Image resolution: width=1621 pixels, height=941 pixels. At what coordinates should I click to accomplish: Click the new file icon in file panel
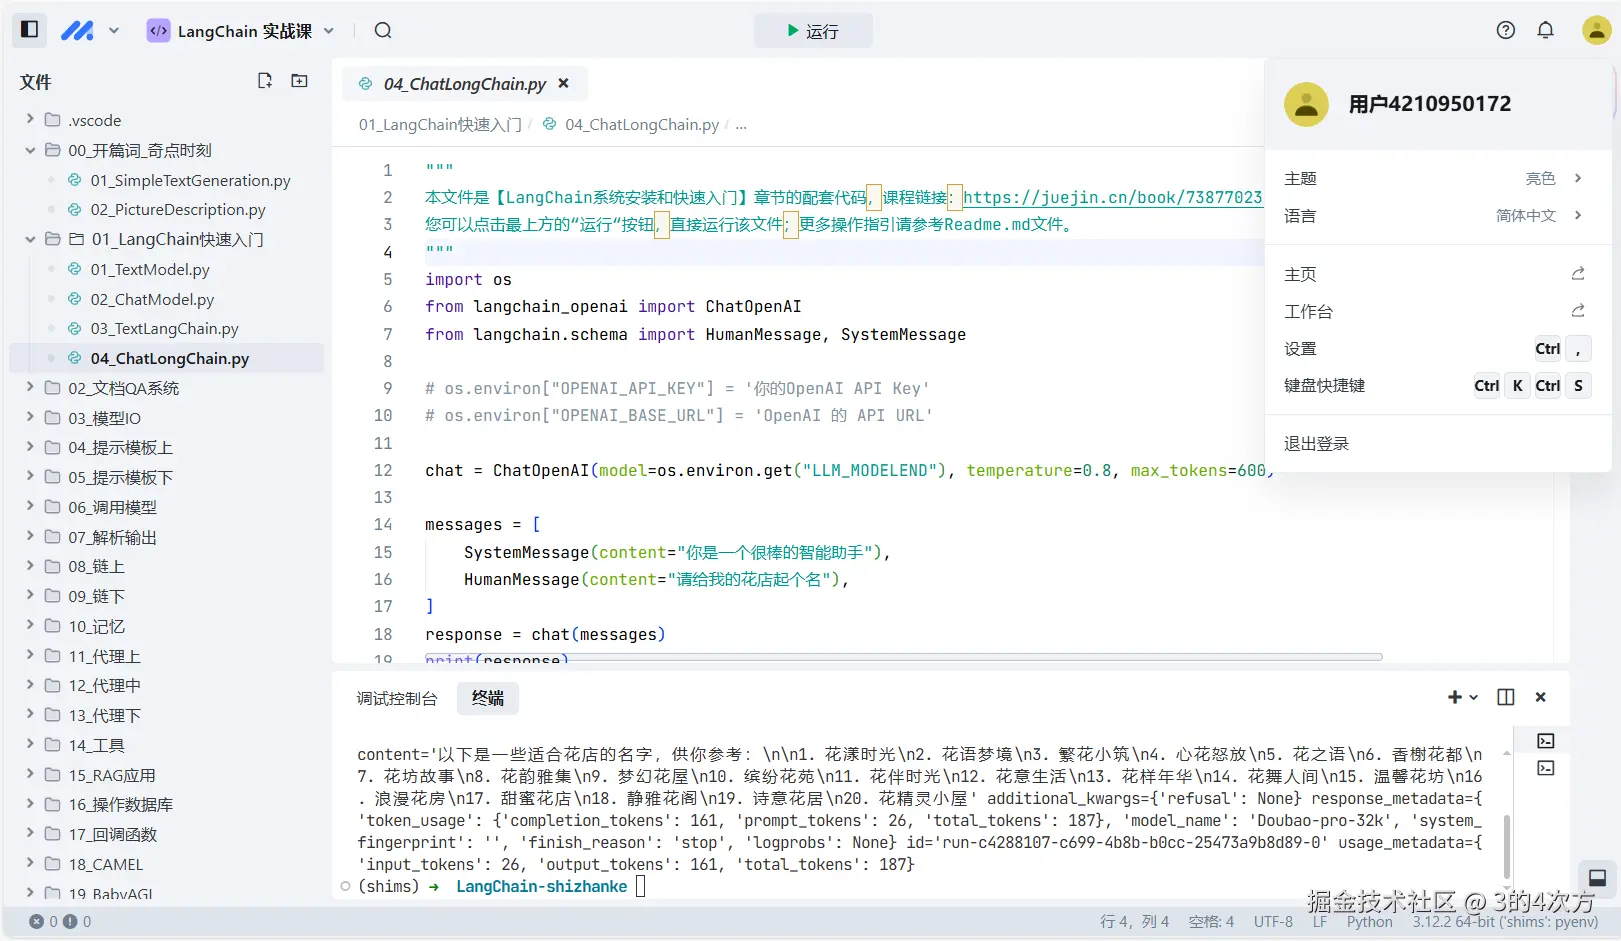[x=264, y=80]
